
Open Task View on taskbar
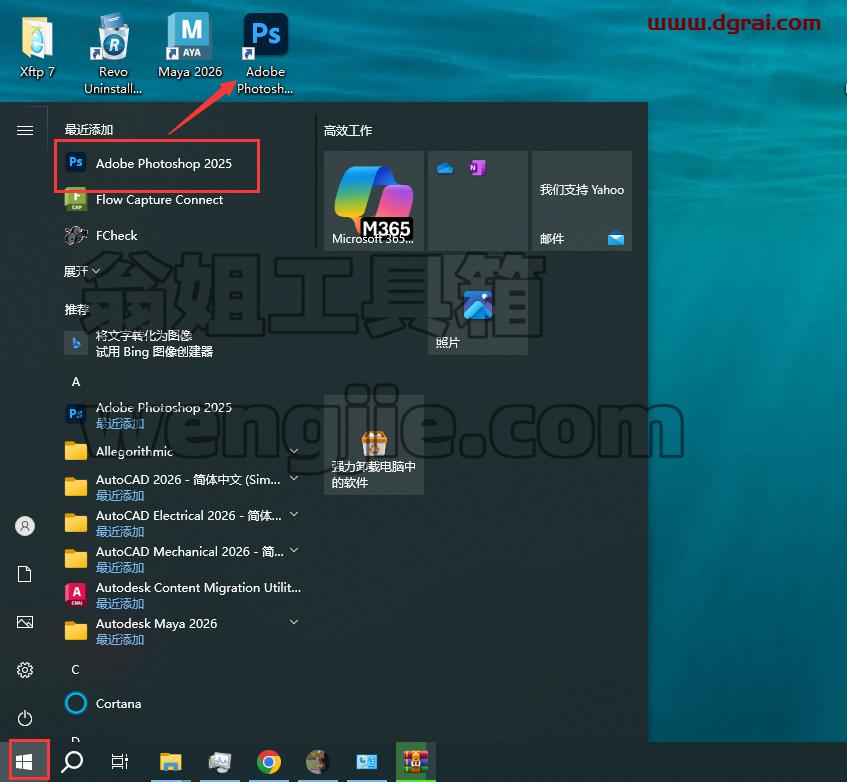pos(120,761)
